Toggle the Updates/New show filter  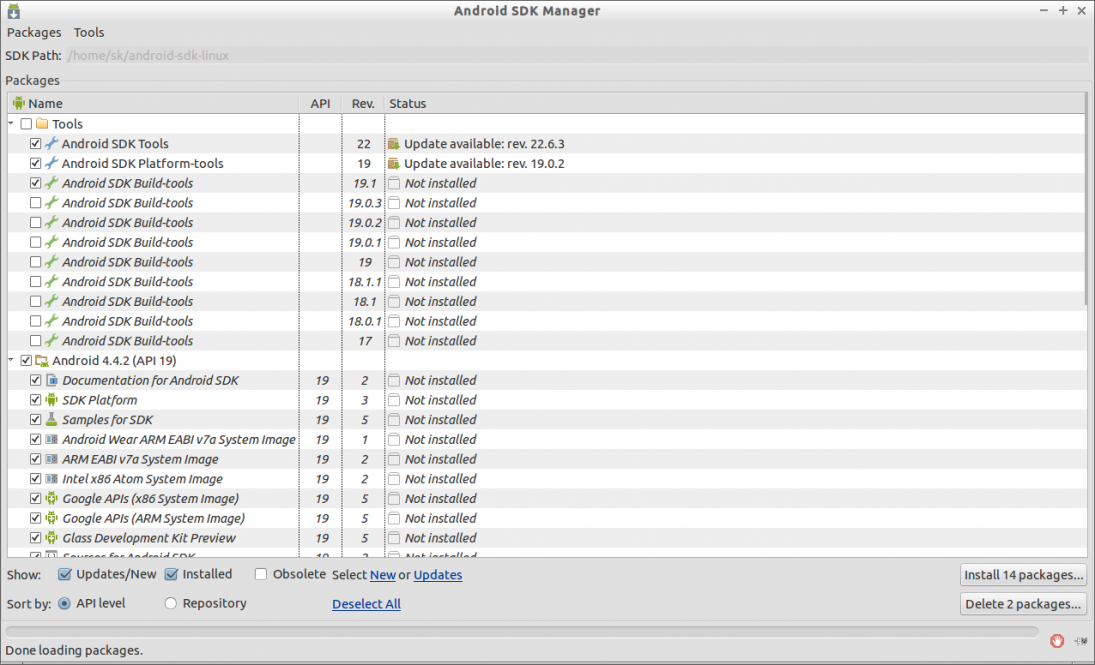[x=65, y=574]
